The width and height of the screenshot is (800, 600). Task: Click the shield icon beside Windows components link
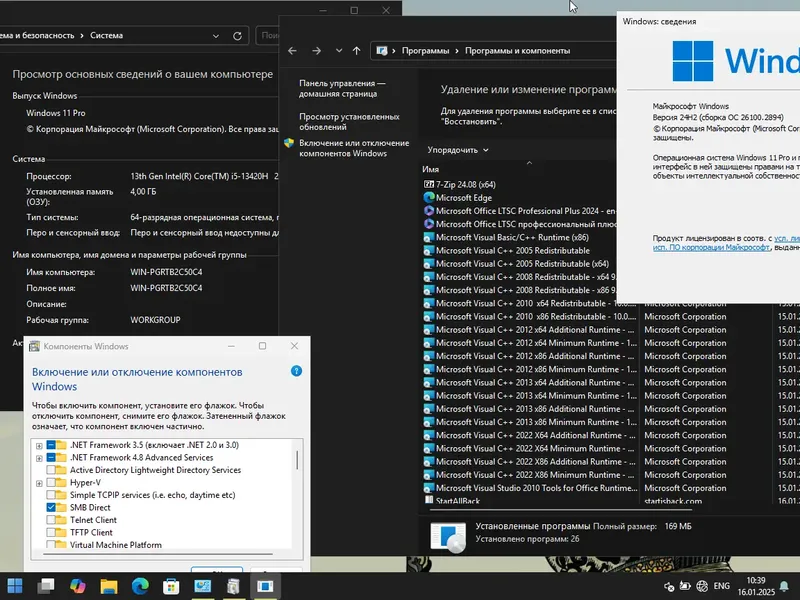(x=289, y=143)
